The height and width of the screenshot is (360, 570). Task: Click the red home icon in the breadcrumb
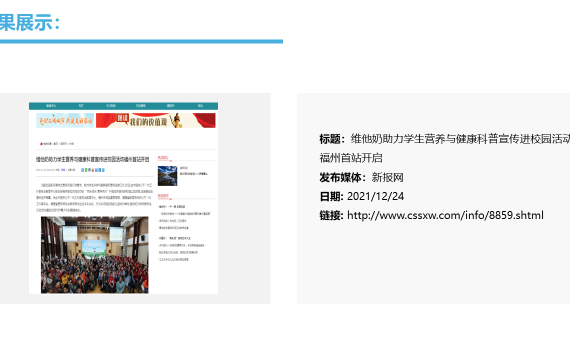[x=41, y=144]
